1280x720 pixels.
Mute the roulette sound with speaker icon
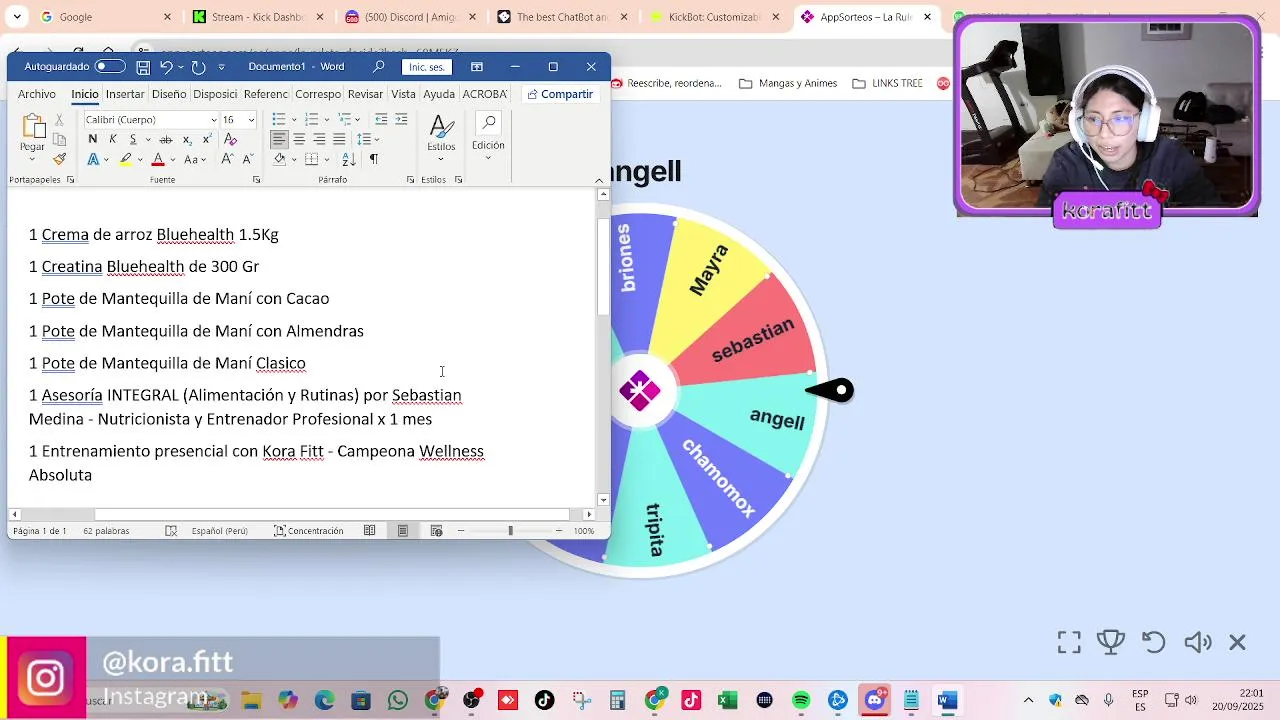pyautogui.click(x=1197, y=642)
